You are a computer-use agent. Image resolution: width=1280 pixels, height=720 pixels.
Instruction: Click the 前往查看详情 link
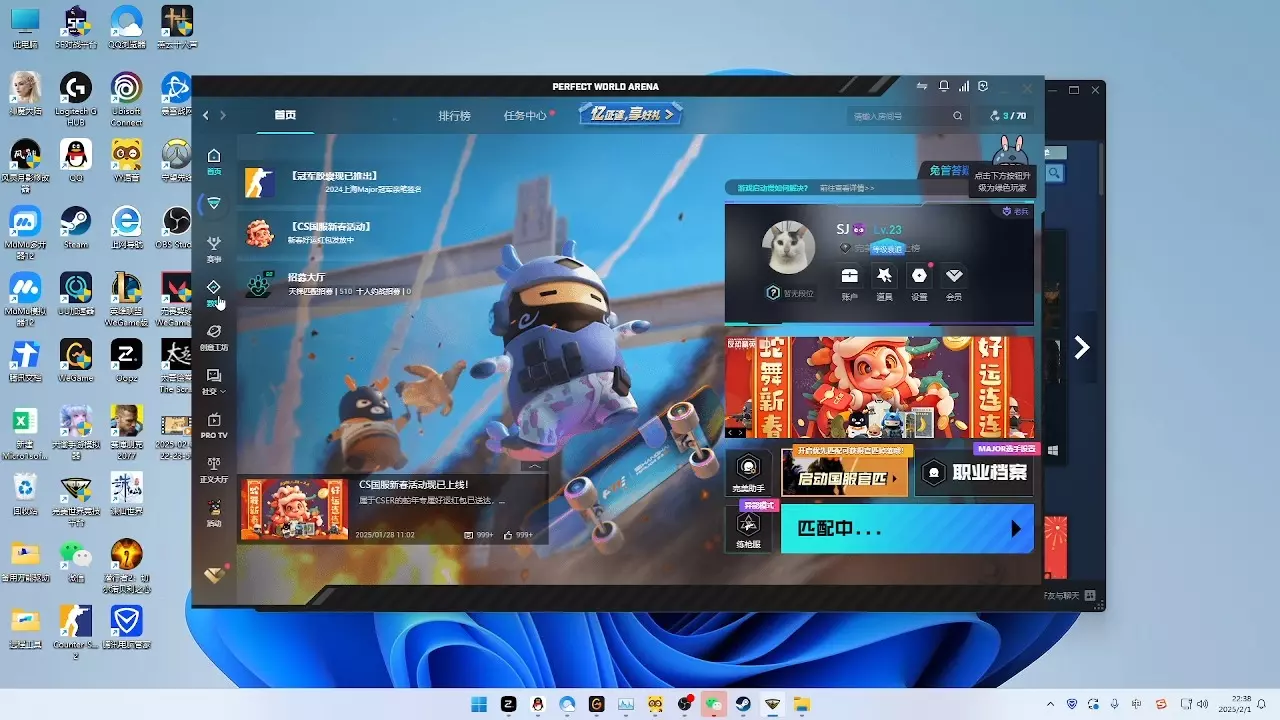pyautogui.click(x=847, y=188)
